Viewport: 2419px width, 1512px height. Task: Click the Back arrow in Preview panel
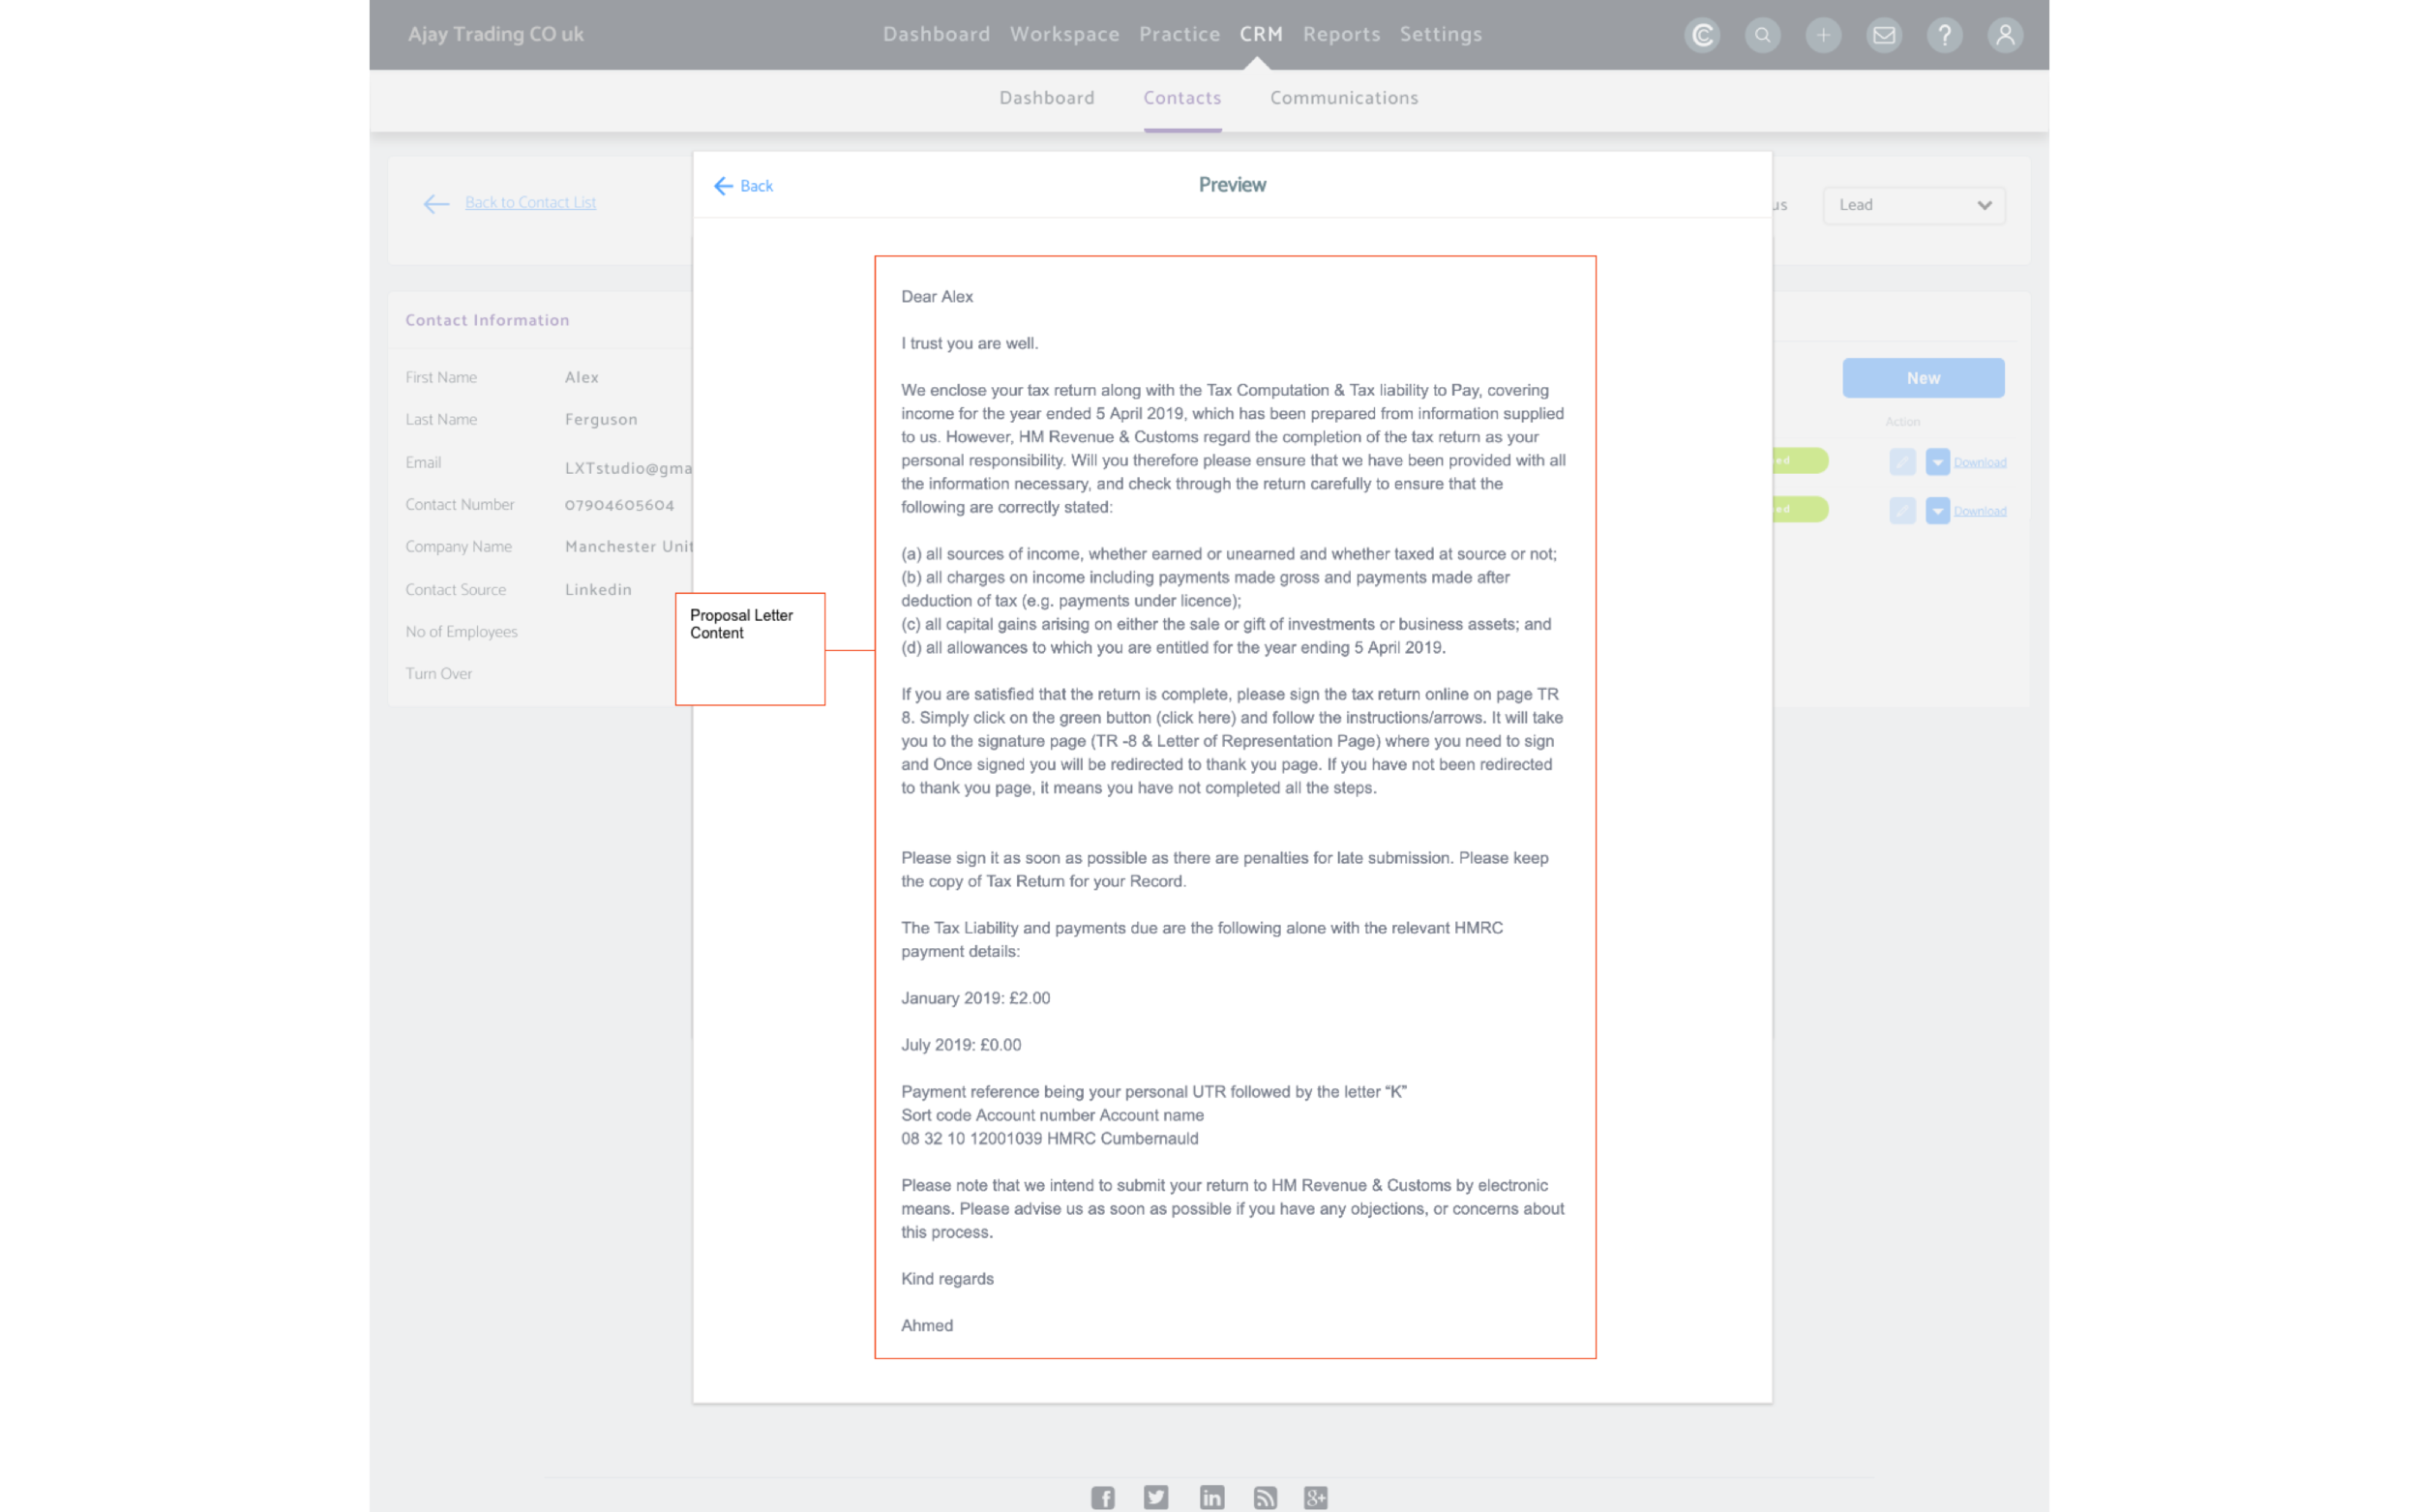click(743, 186)
